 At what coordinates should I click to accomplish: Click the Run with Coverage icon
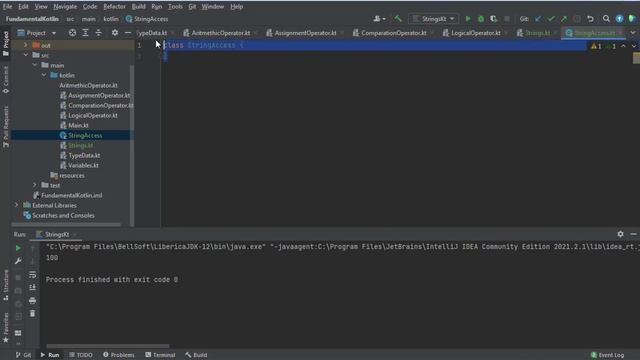(493, 19)
